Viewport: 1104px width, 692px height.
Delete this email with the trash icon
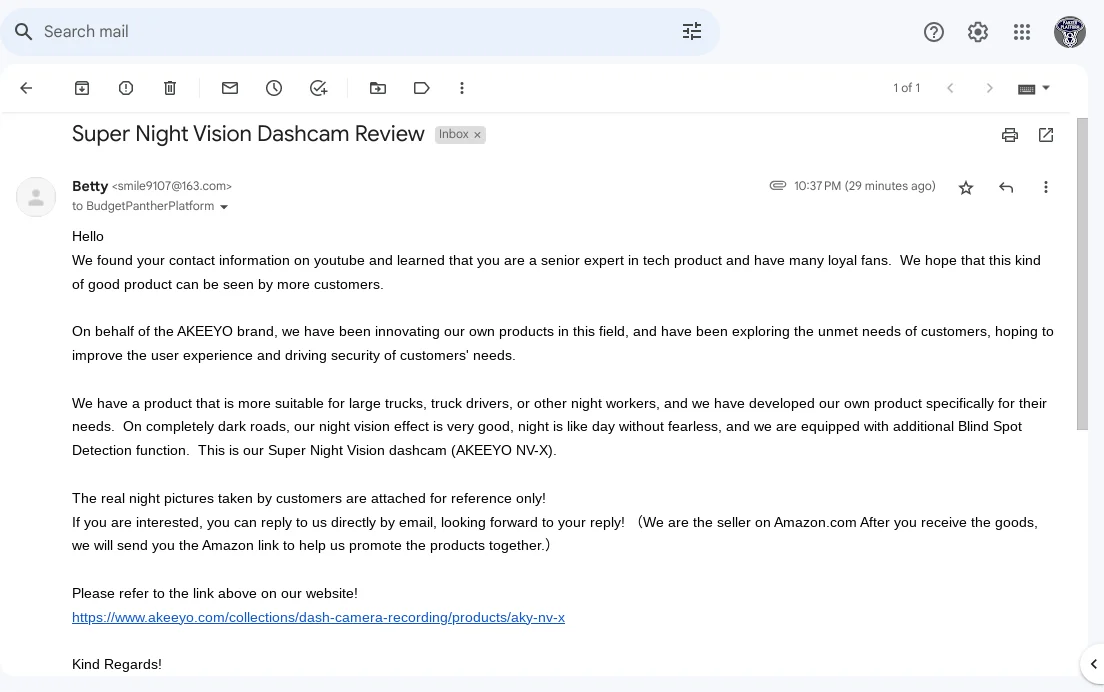[x=170, y=88]
